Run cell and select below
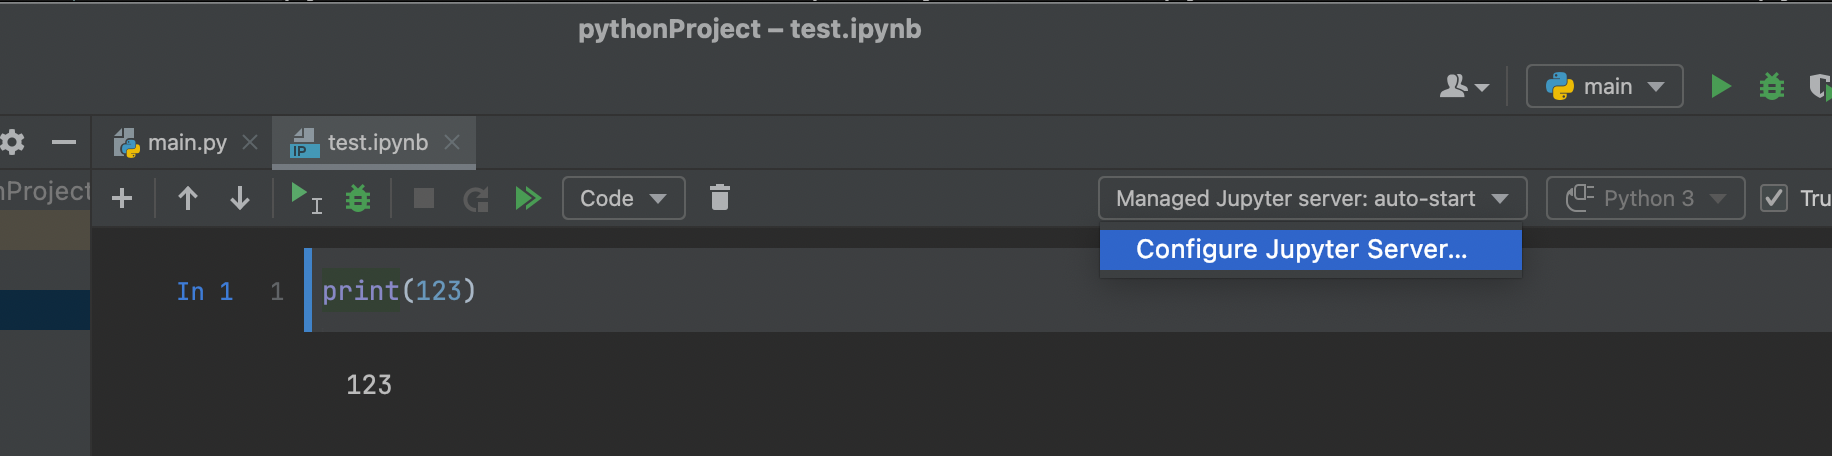 coord(304,197)
